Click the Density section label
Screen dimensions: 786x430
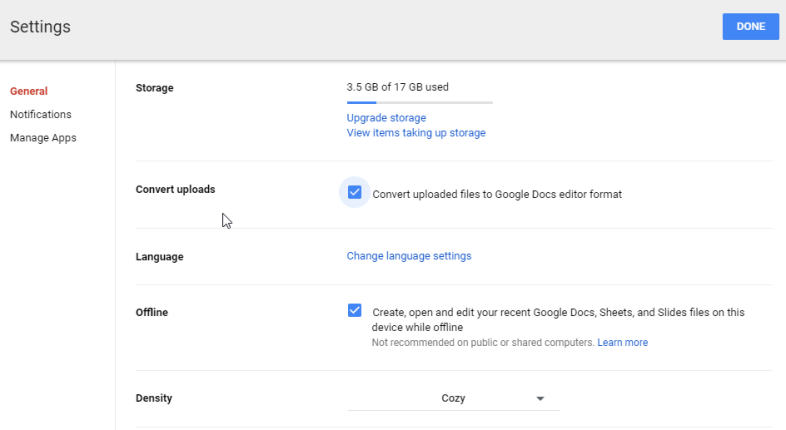pos(153,398)
